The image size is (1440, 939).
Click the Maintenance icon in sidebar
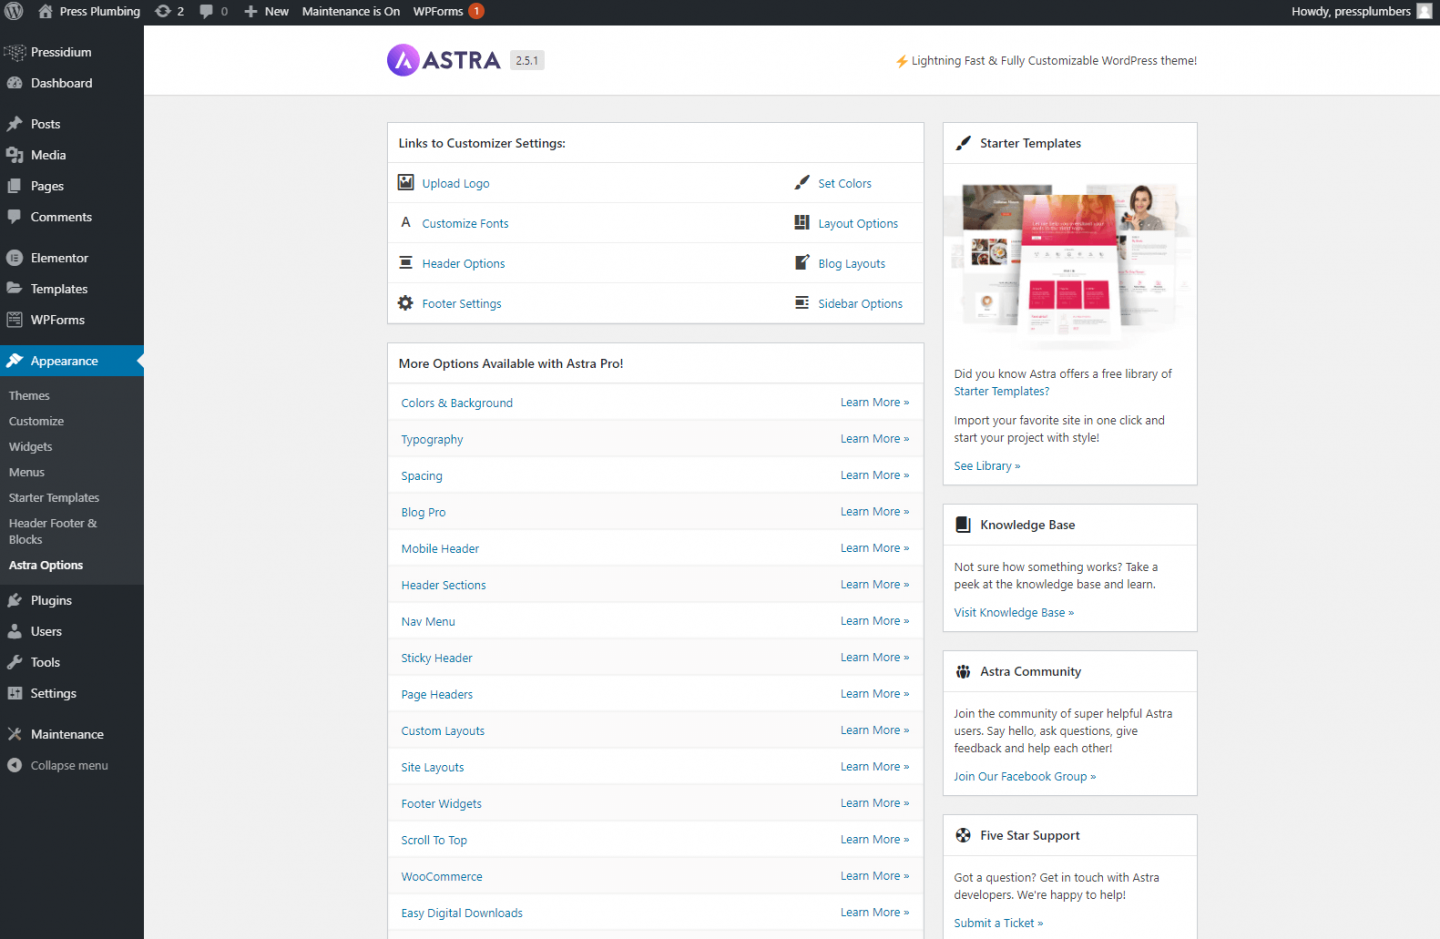(15, 734)
